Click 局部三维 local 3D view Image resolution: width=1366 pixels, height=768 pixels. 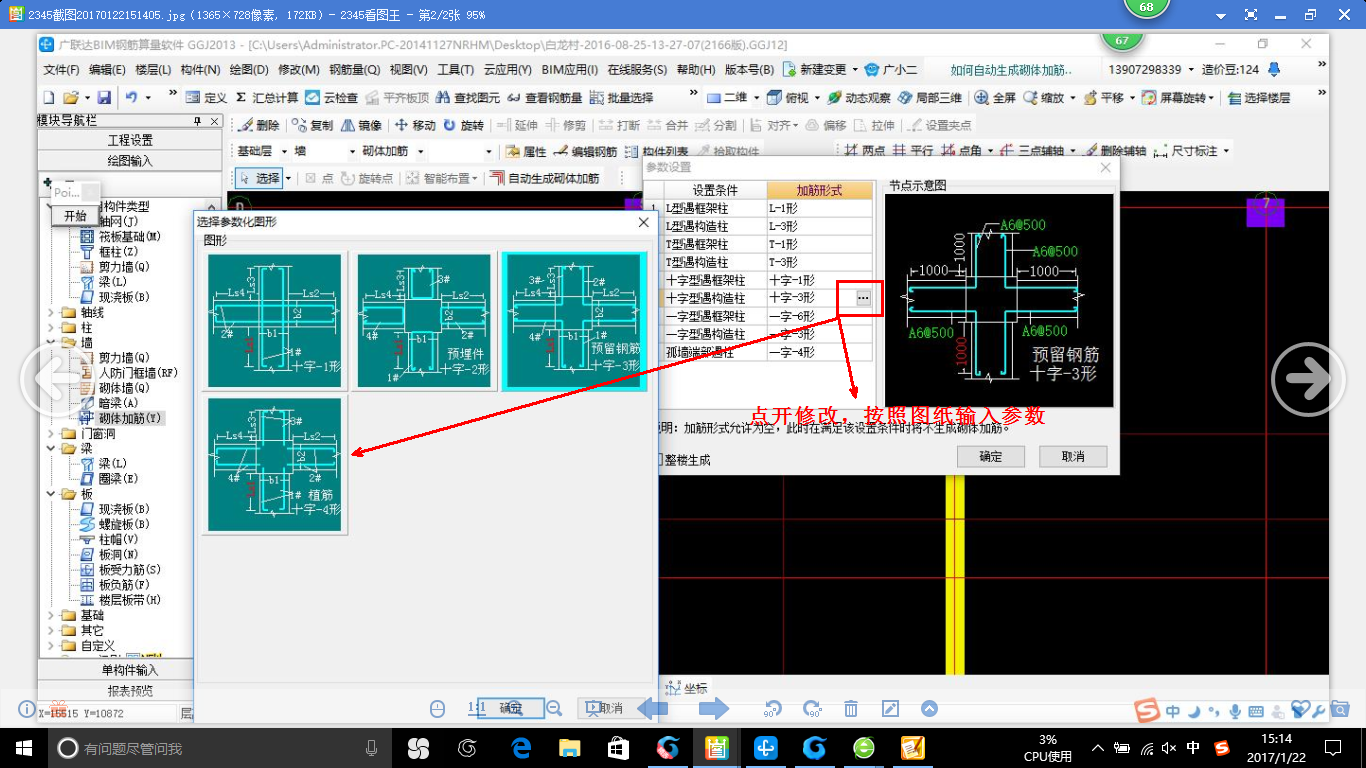931,98
